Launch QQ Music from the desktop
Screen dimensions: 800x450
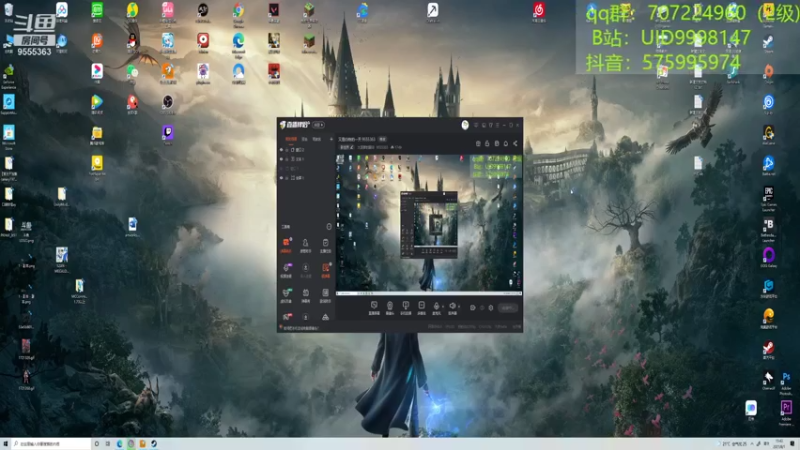(x=133, y=9)
